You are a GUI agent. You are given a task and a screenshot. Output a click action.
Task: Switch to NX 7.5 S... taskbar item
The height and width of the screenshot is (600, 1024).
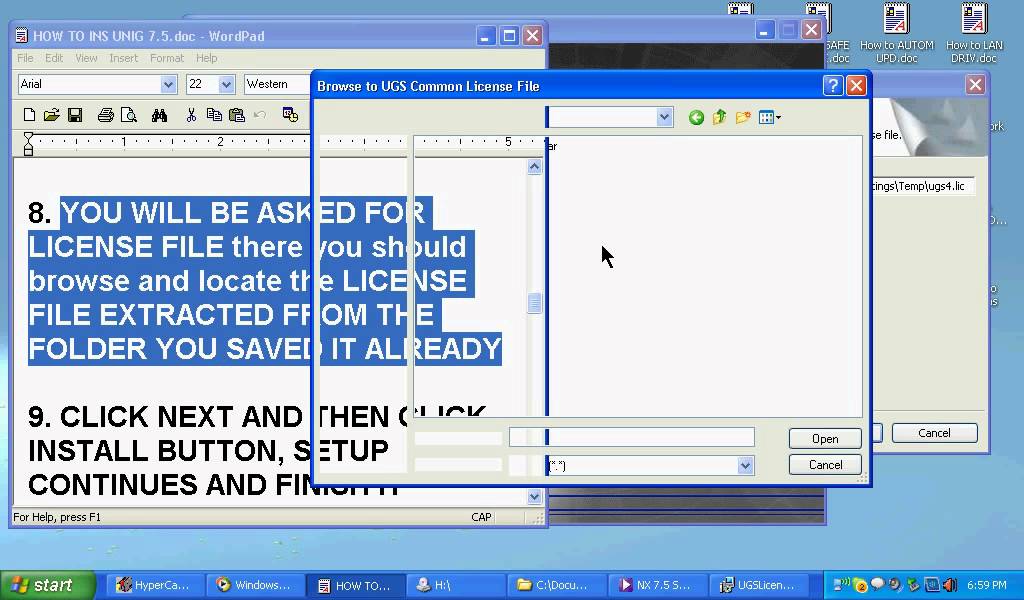[657, 585]
